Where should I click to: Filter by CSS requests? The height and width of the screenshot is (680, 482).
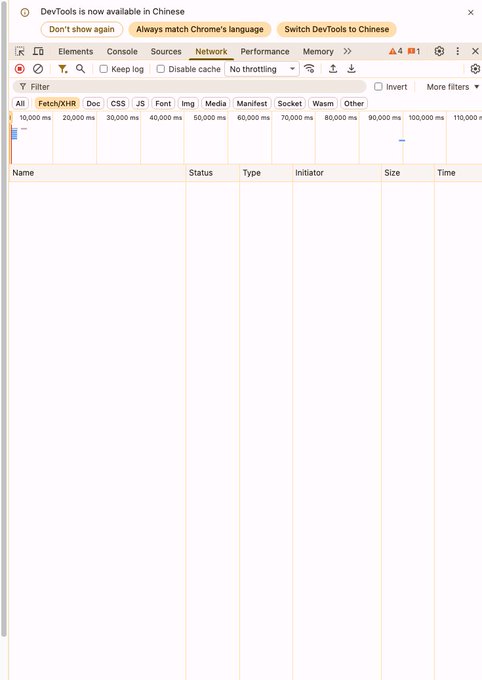pos(118,104)
